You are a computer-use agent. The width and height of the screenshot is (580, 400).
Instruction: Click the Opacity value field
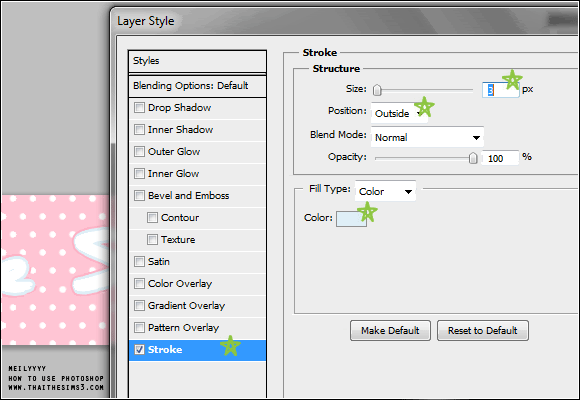pyautogui.click(x=500, y=158)
